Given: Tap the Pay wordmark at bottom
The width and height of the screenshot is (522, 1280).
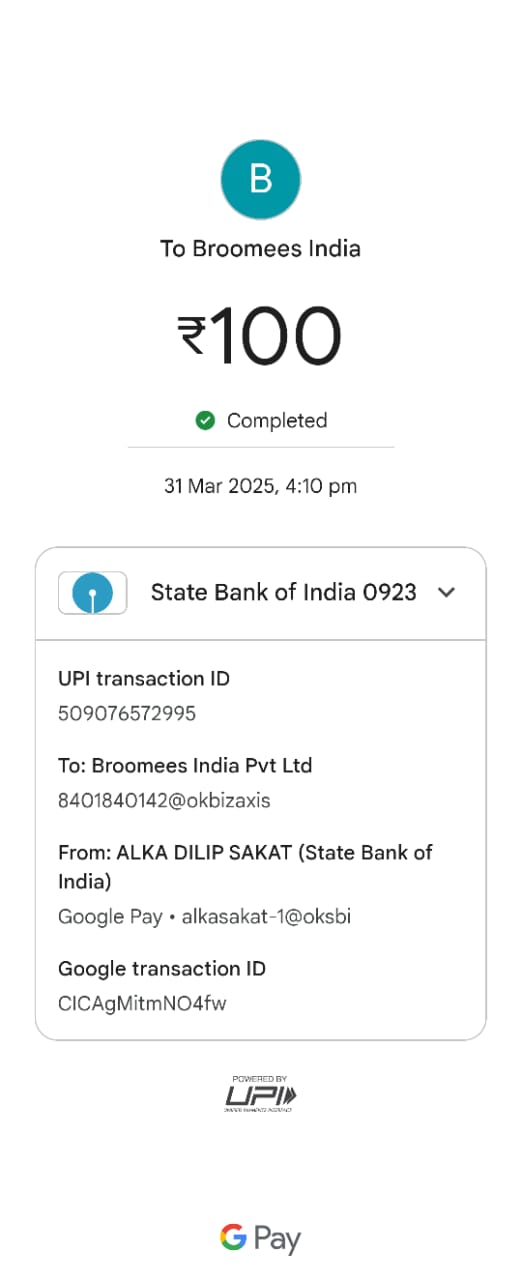Looking at the screenshot, I should tap(277, 1241).
